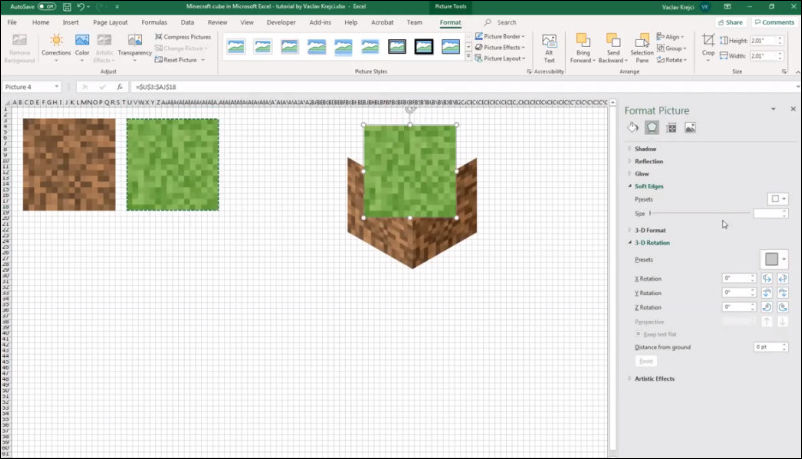The image size is (802, 459).
Task: Open the File menu
Action: [12, 23]
